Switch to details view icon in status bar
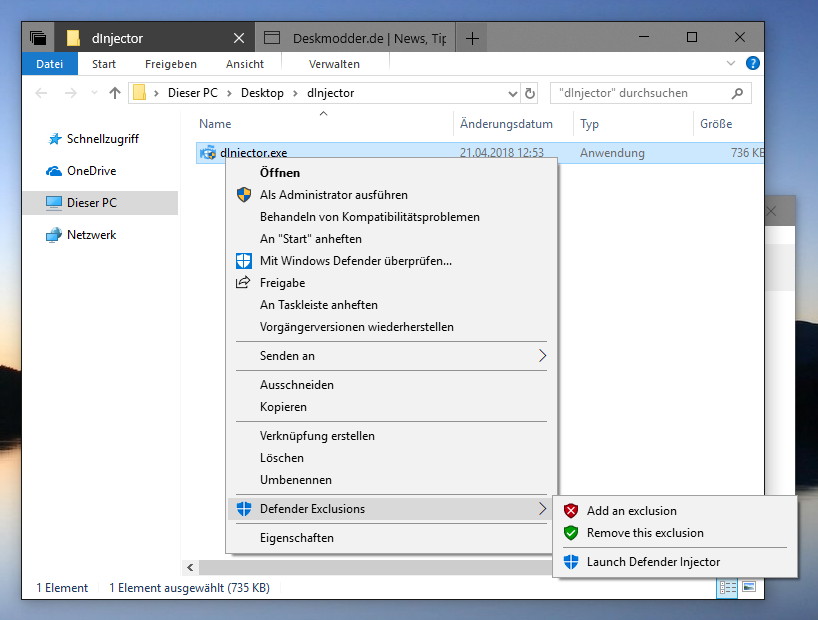 click(727, 588)
